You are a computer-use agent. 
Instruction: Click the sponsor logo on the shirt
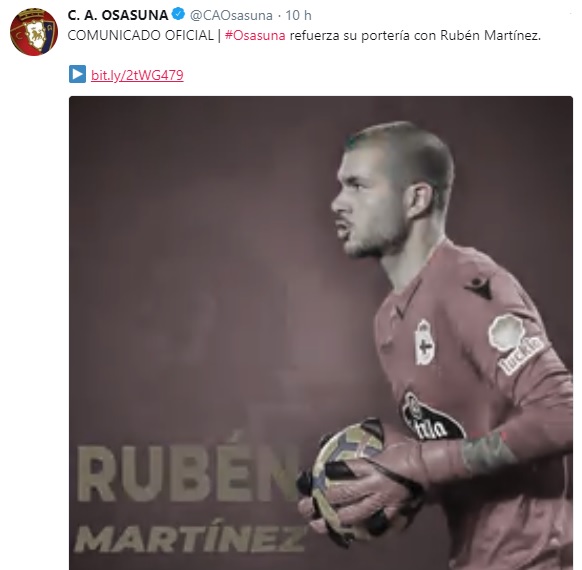432,417
